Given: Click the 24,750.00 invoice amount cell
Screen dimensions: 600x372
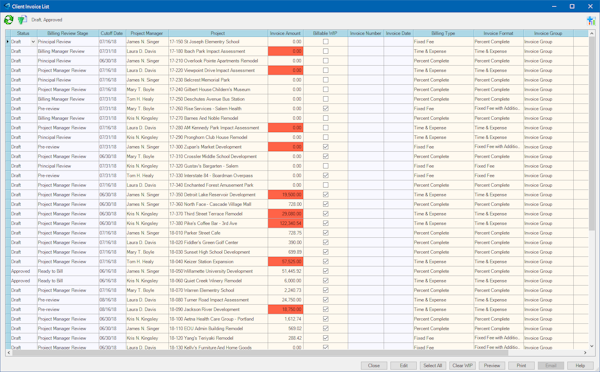Looking at the screenshot, I should pos(285,300).
